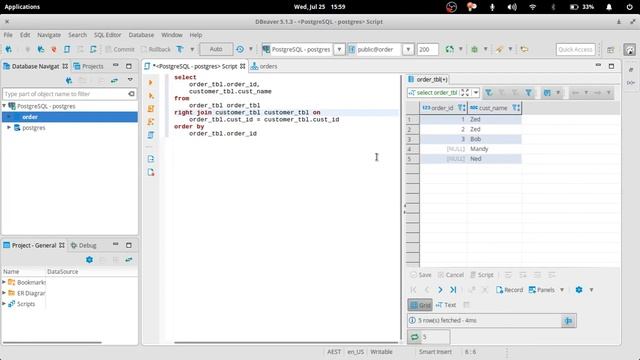Expand the PostgreSQL - postgres tree node
The width and height of the screenshot is (640, 360).
tap(4, 106)
